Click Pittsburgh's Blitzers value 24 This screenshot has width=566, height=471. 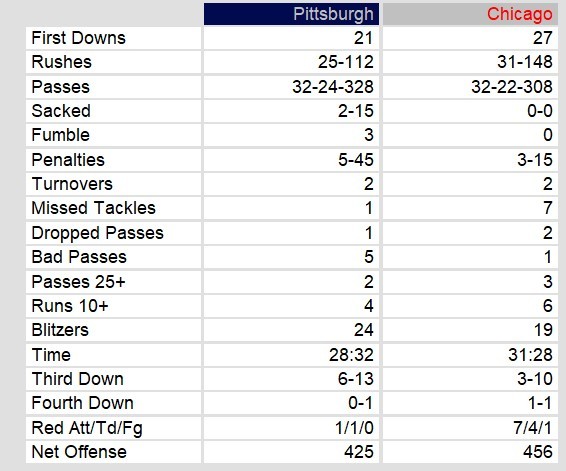coord(363,330)
